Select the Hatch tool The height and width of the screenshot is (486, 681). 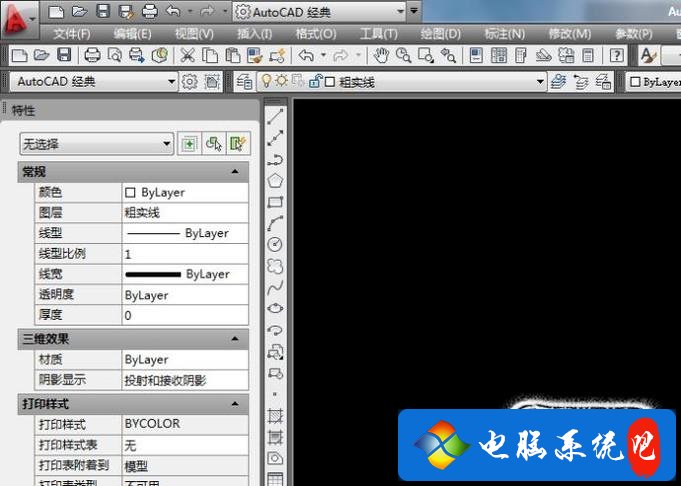pos(275,416)
